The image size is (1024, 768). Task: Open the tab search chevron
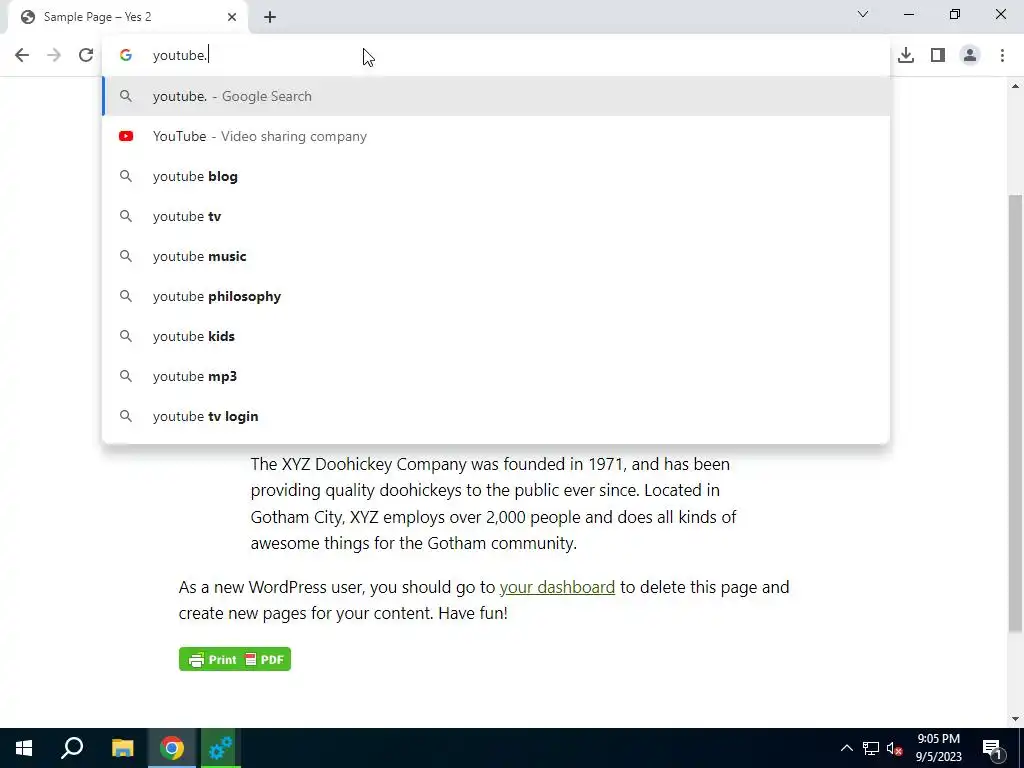click(863, 14)
